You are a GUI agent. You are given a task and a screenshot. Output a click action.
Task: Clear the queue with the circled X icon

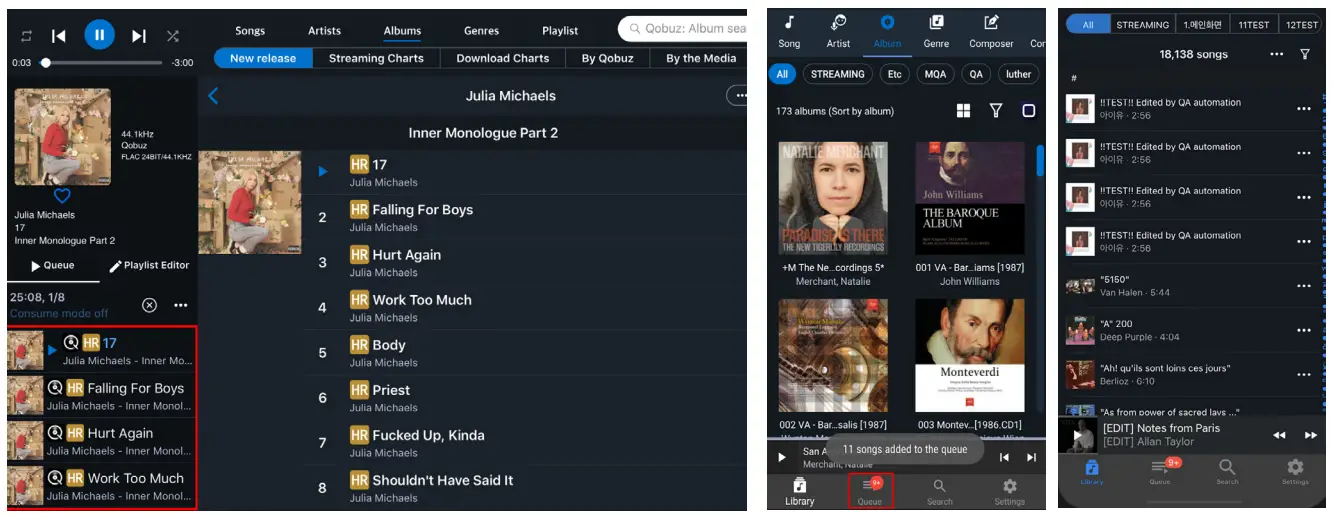point(149,305)
